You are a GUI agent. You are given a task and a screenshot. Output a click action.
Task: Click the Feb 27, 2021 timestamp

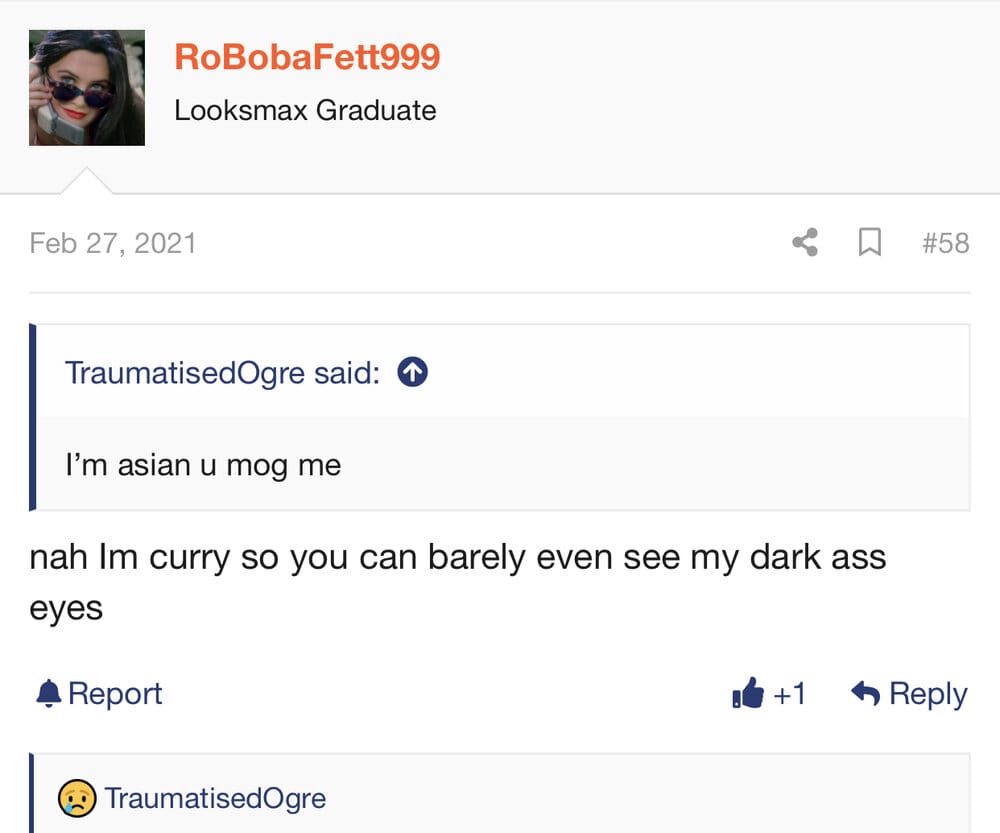coord(113,243)
